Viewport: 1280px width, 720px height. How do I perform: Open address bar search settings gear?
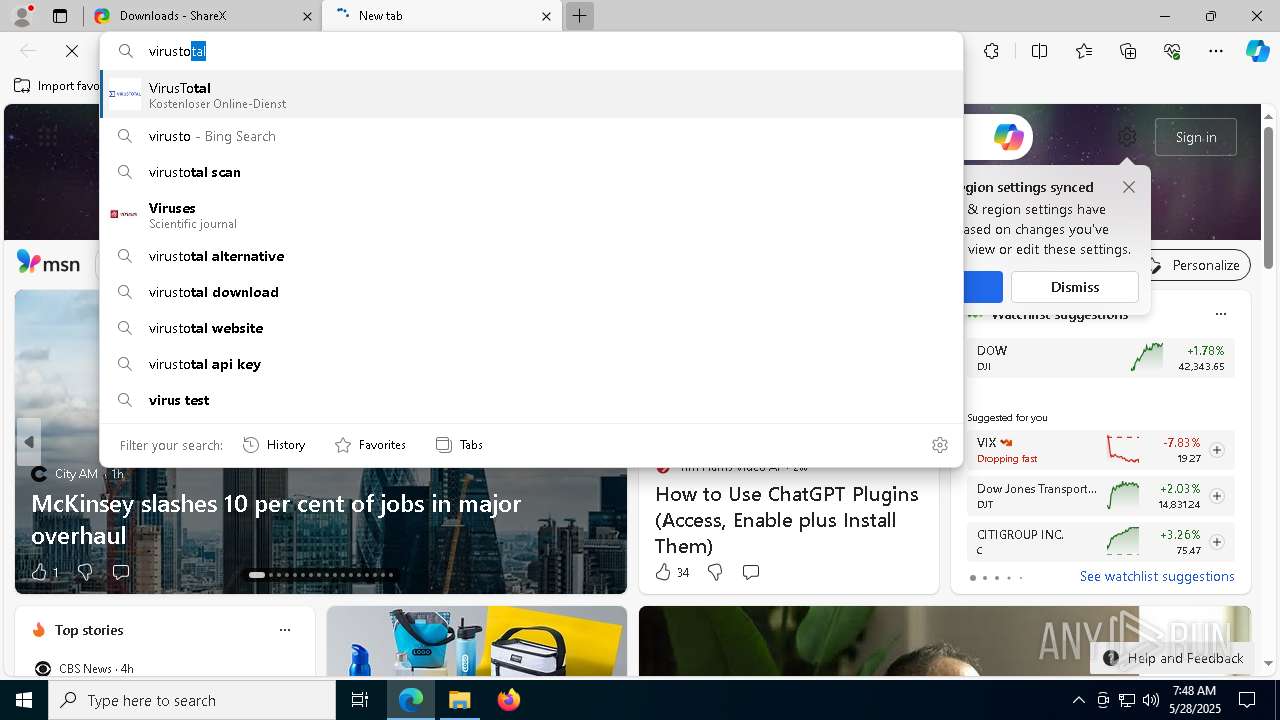(939, 445)
